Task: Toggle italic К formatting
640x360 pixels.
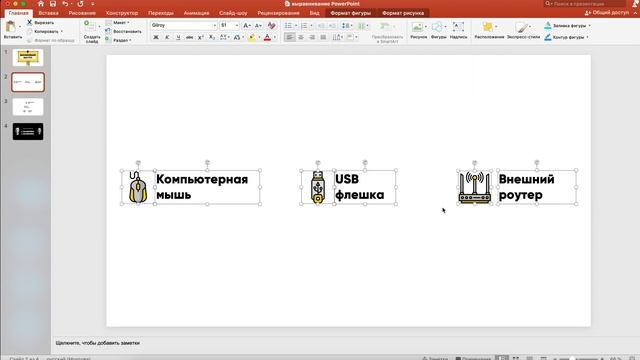Action: pyautogui.click(x=167, y=37)
